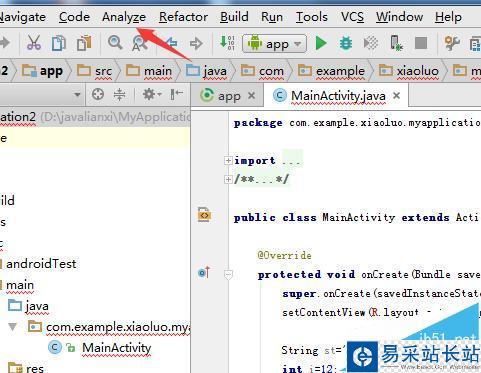
Task: Open the project view type dropdown
Action: [x=77, y=95]
